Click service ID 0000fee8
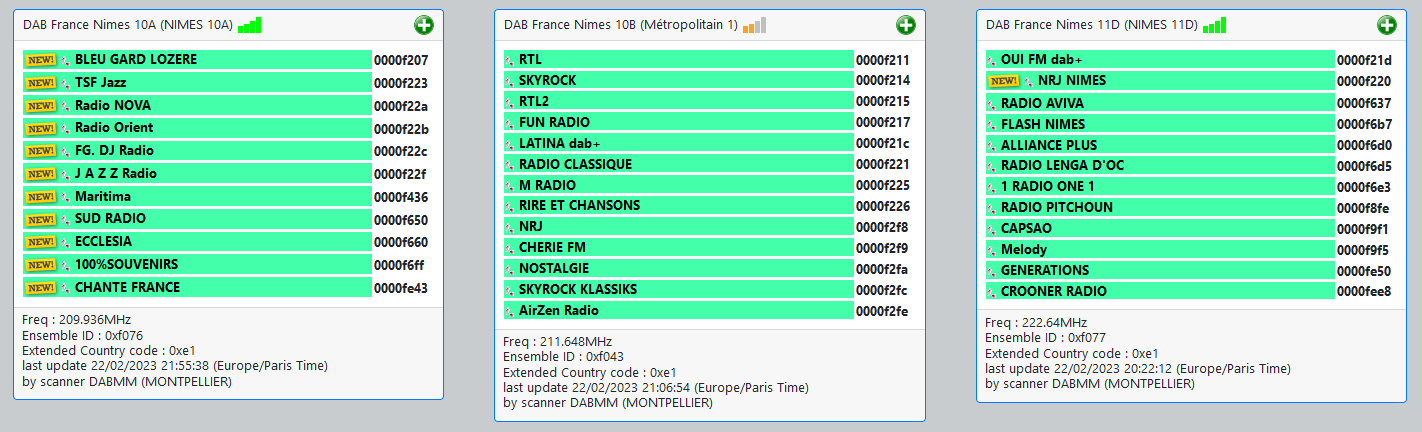This screenshot has height=432, width=1422. 1364,292
